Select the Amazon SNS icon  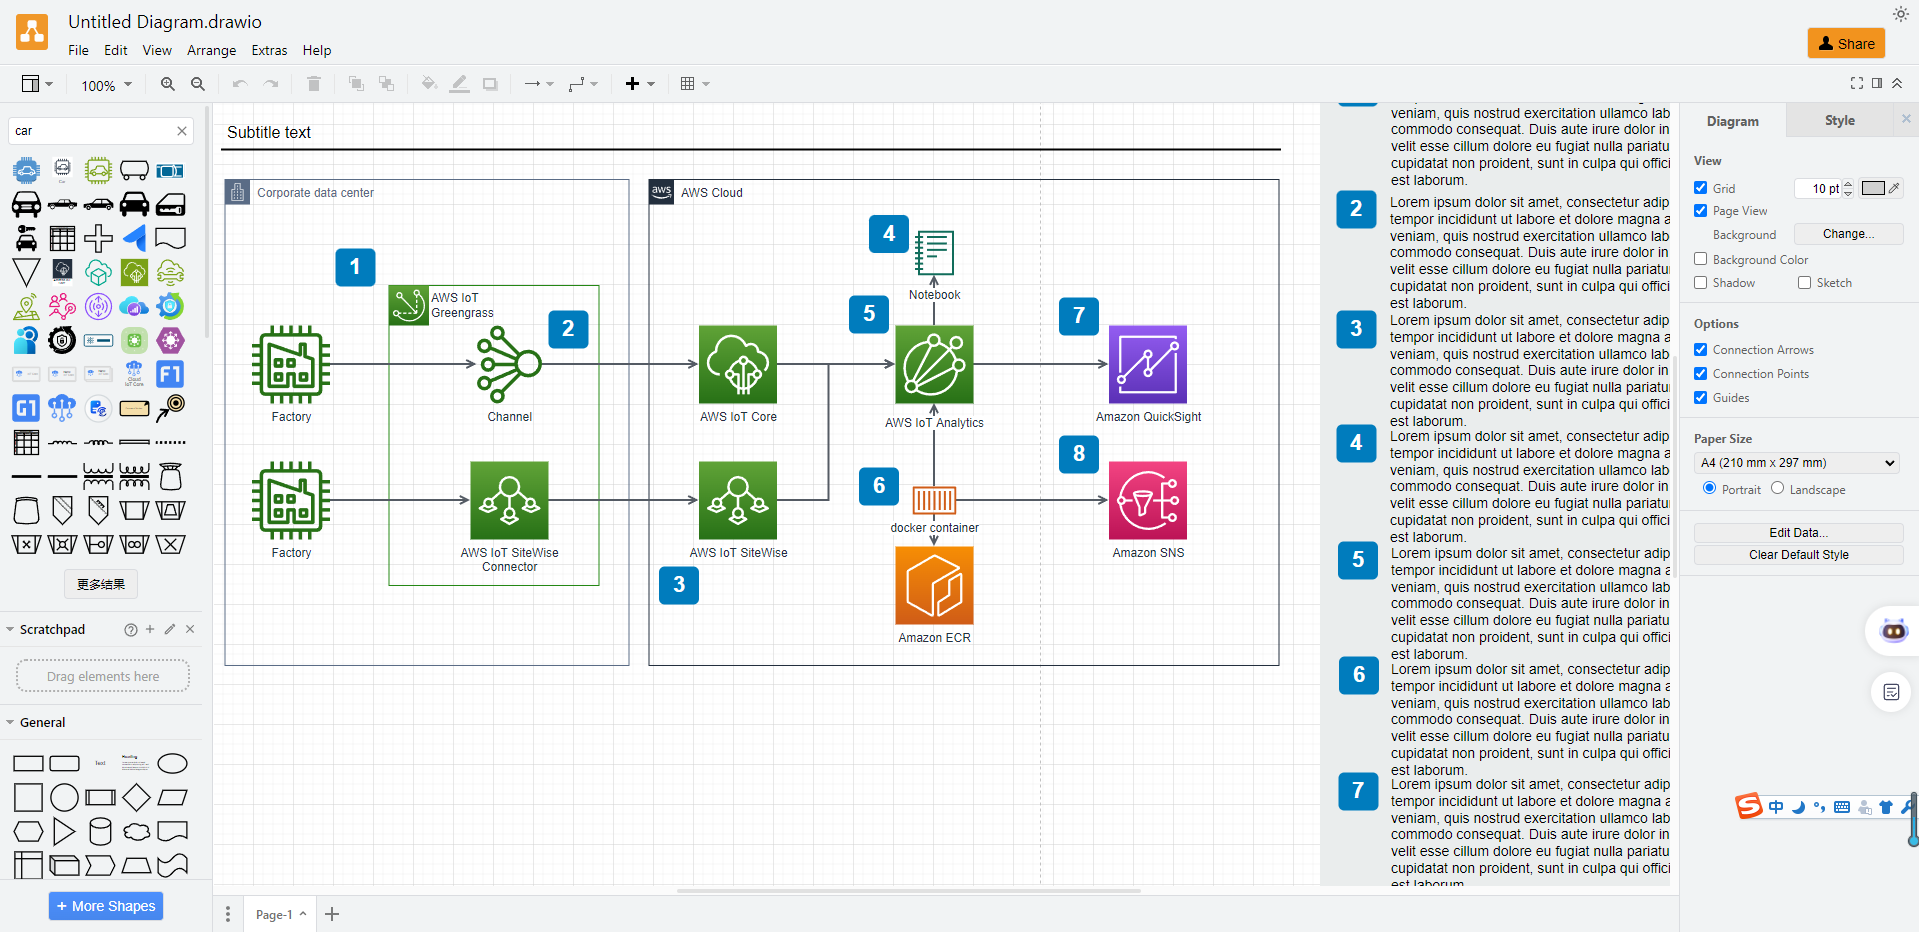click(1148, 500)
